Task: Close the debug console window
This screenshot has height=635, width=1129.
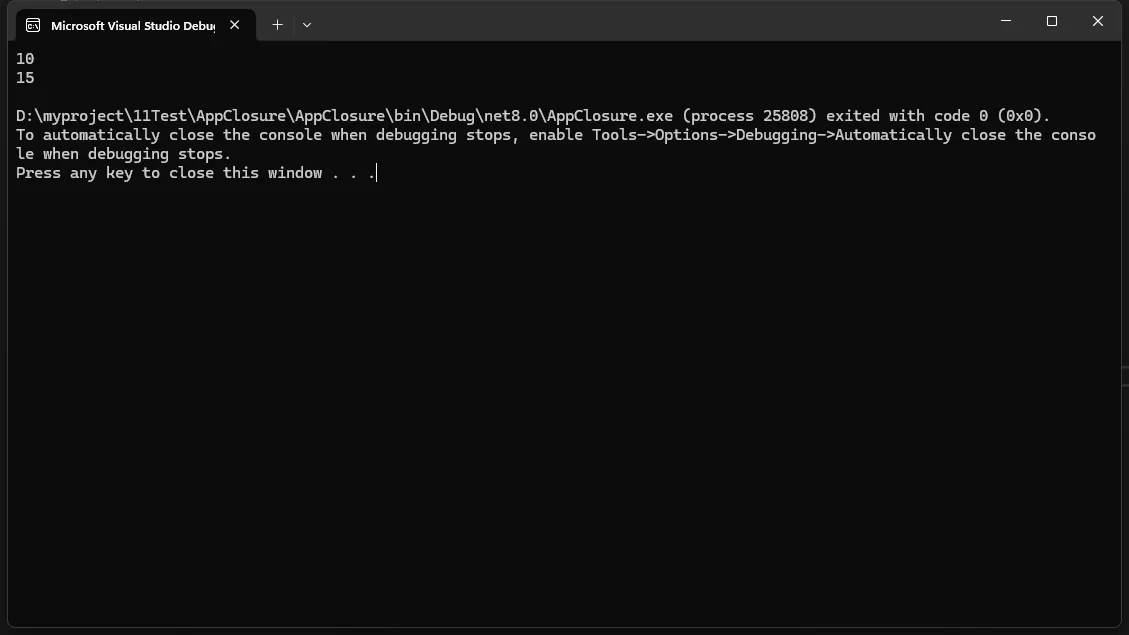Action: 1097,21
